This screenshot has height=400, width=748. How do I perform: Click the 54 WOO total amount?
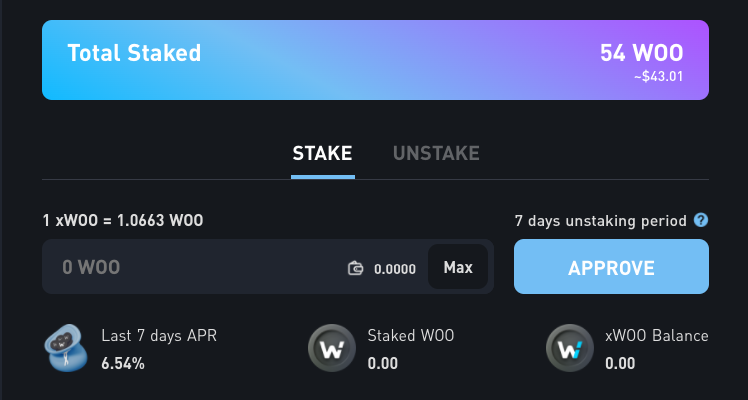(642, 53)
